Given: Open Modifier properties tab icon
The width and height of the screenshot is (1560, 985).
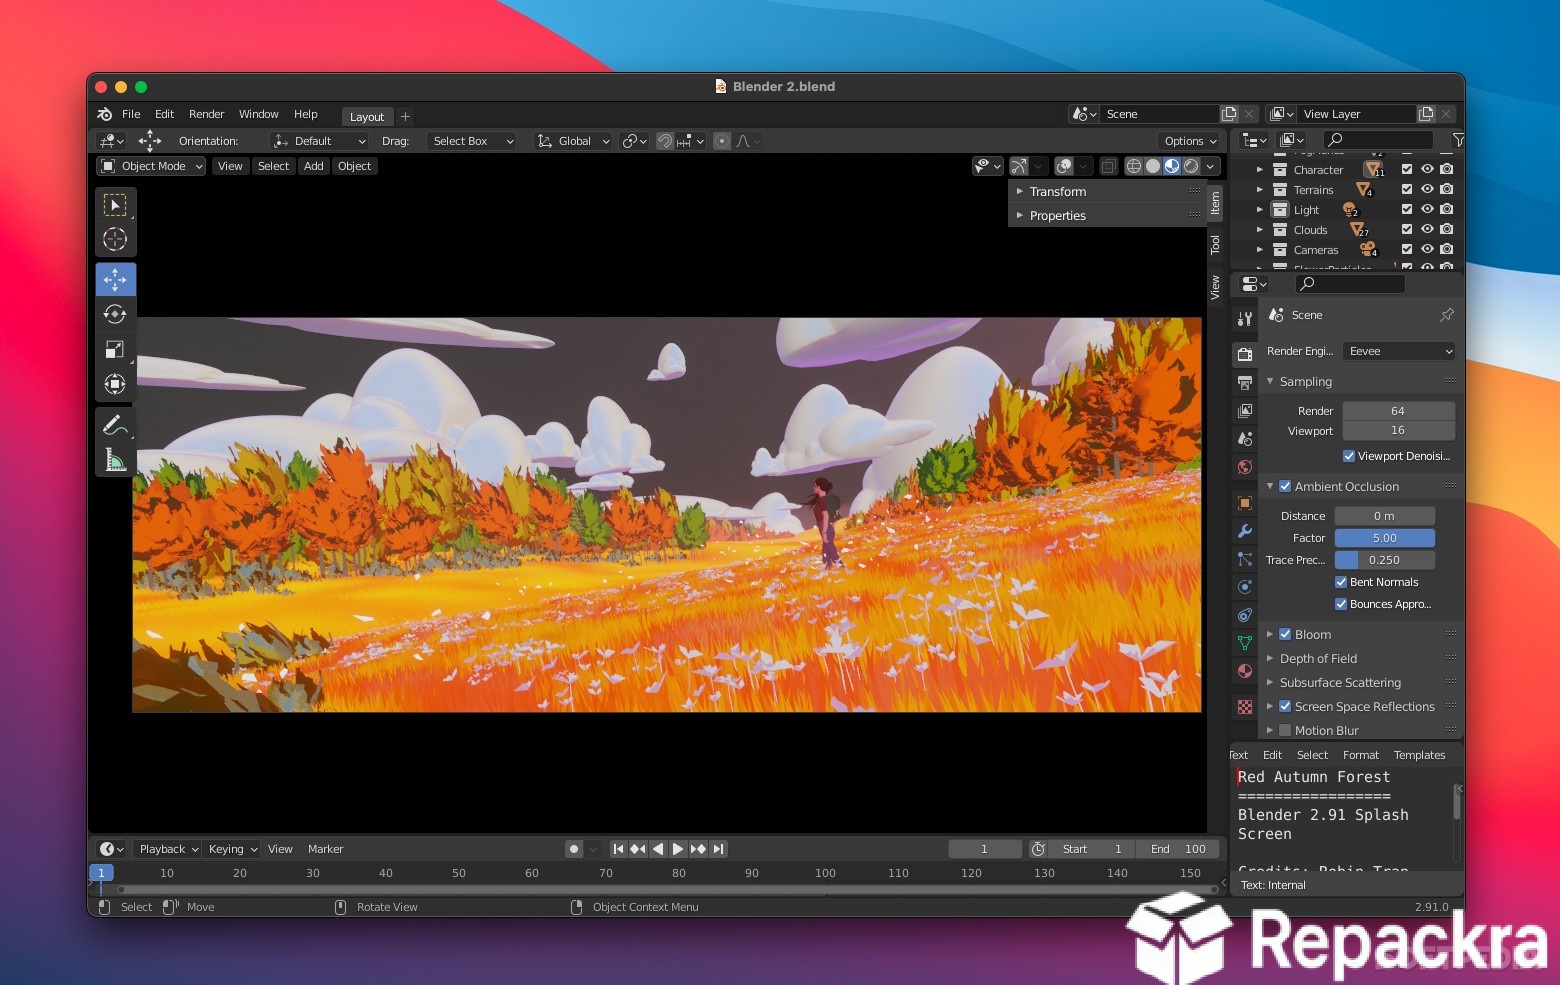Looking at the screenshot, I should [x=1245, y=531].
